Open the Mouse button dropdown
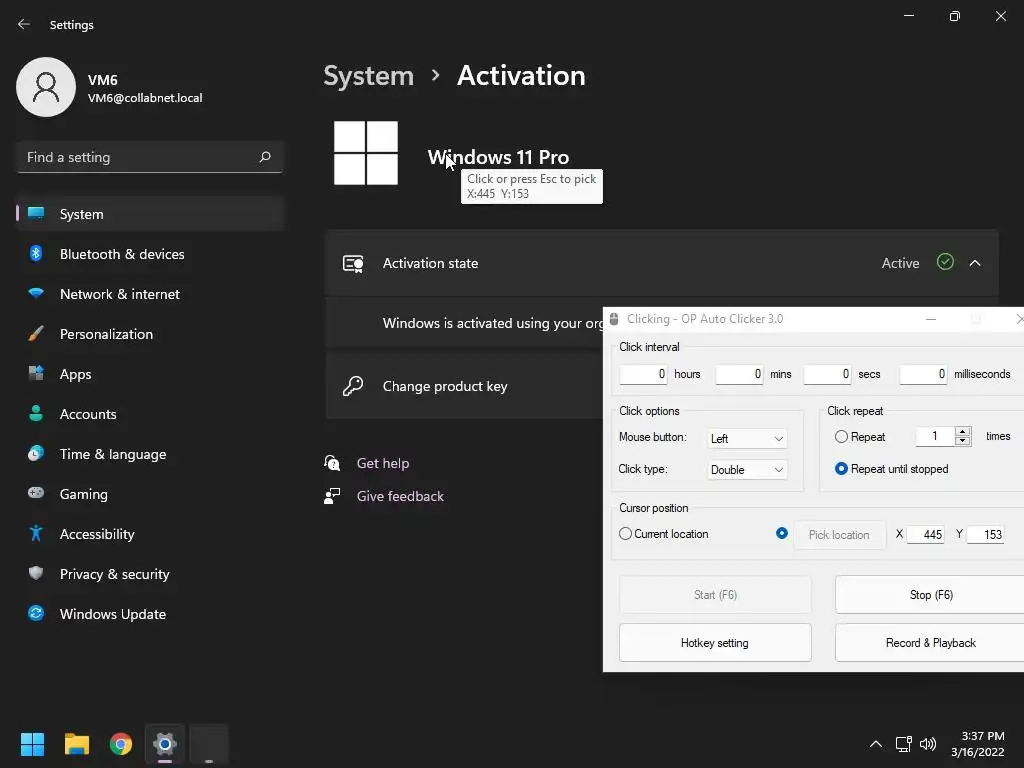 point(747,438)
